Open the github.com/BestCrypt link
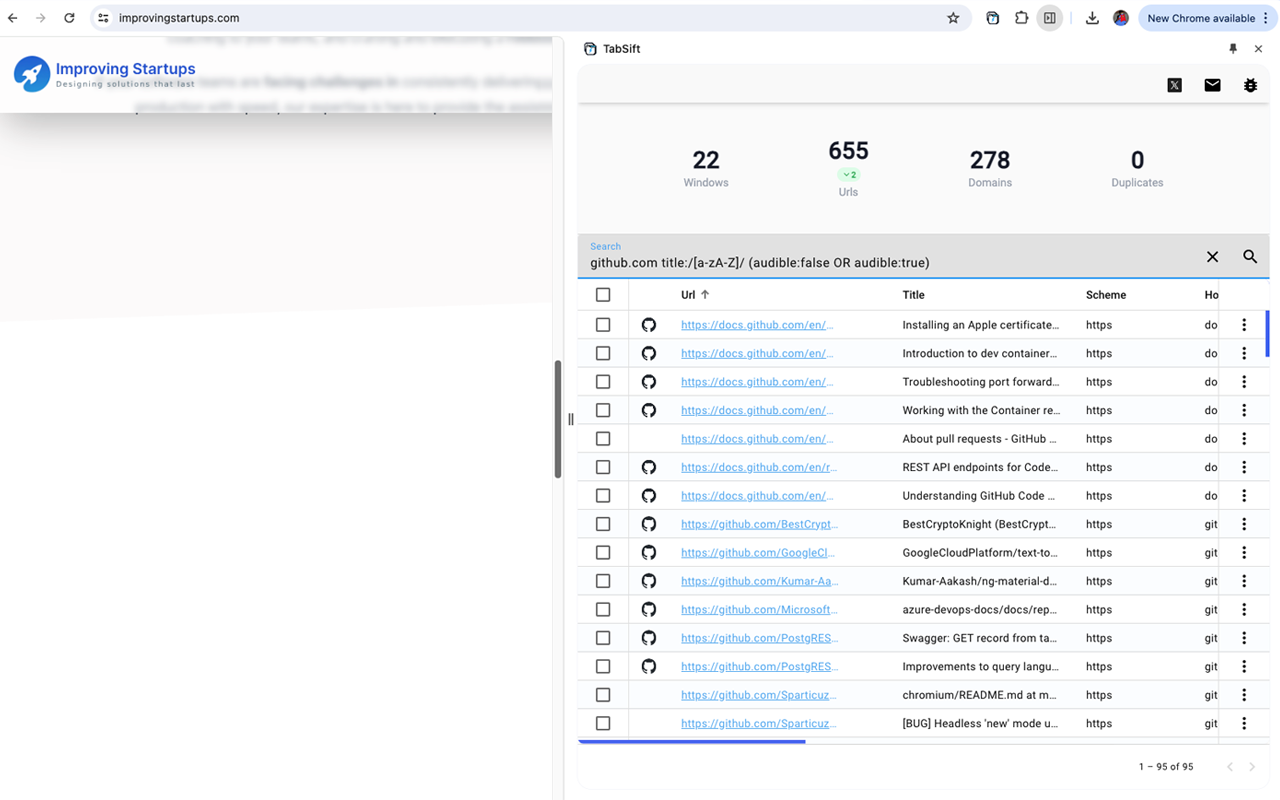Viewport: 1280px width, 800px height. [759, 524]
